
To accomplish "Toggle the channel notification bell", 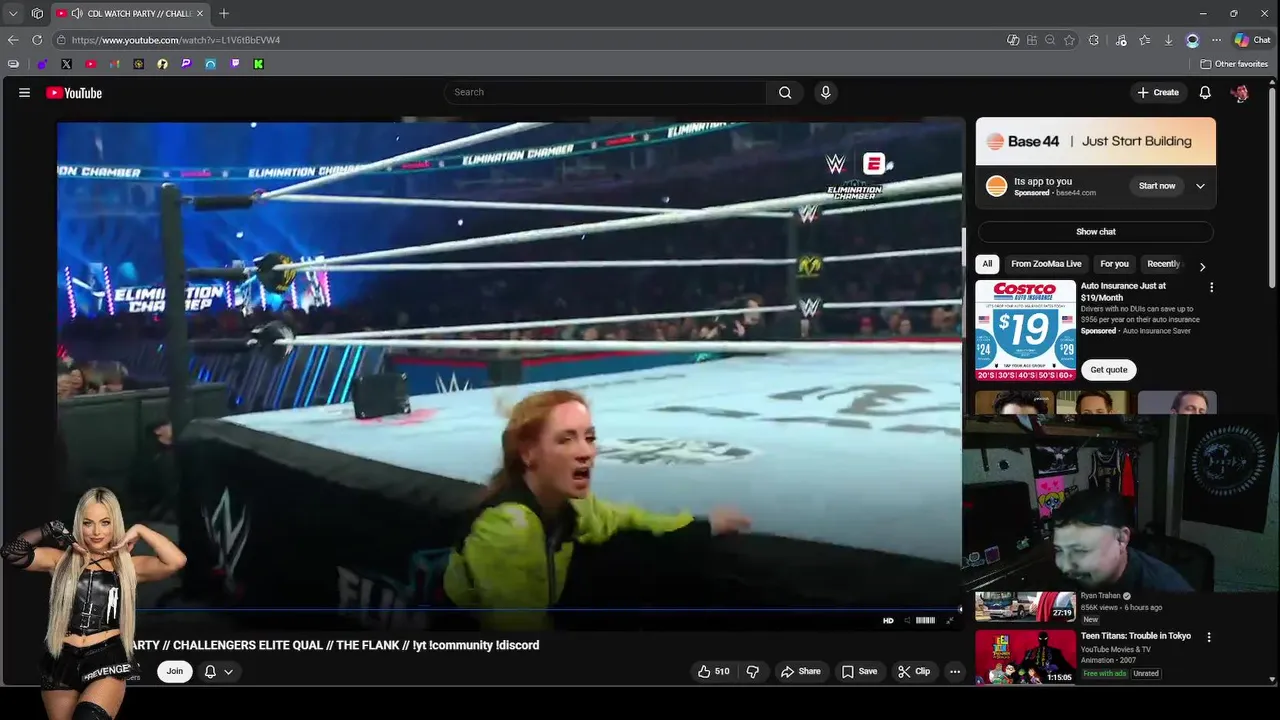I will click(218, 671).
